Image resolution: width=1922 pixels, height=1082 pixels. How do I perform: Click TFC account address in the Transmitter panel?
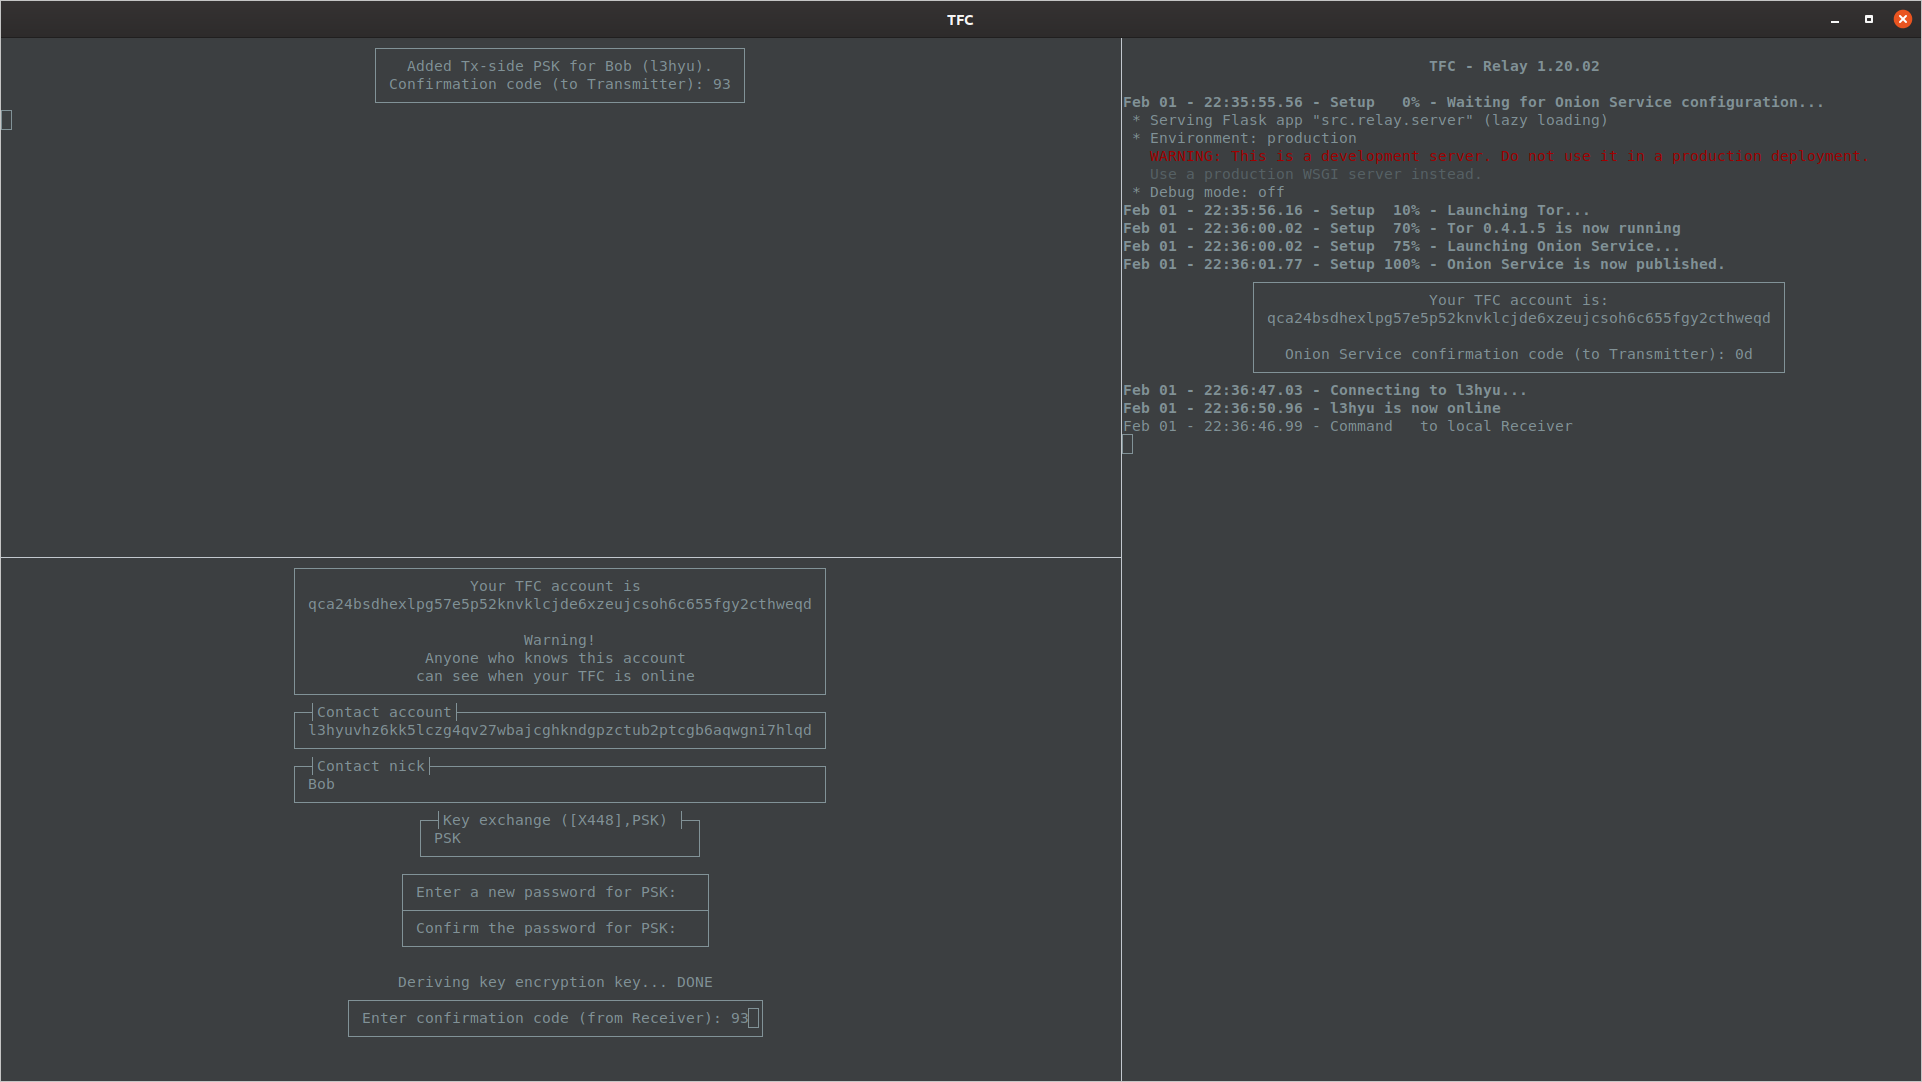(x=560, y=604)
